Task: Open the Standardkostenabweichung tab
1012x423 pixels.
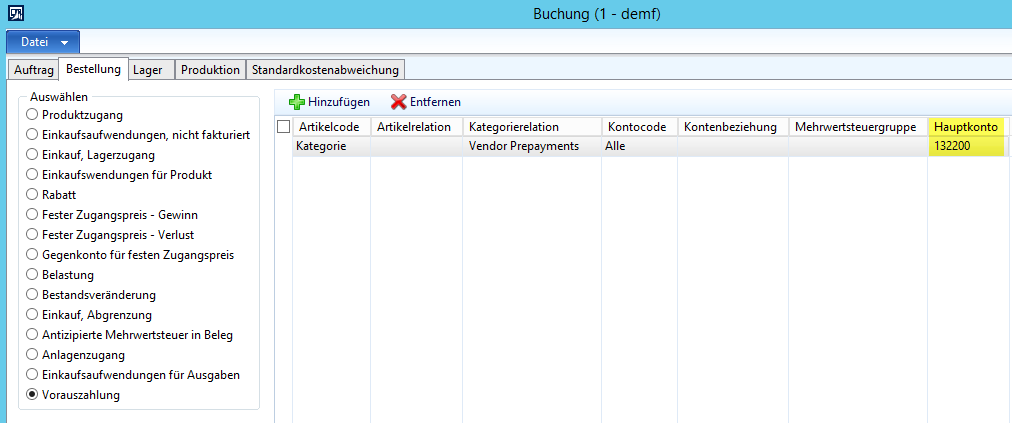Action: pos(325,70)
